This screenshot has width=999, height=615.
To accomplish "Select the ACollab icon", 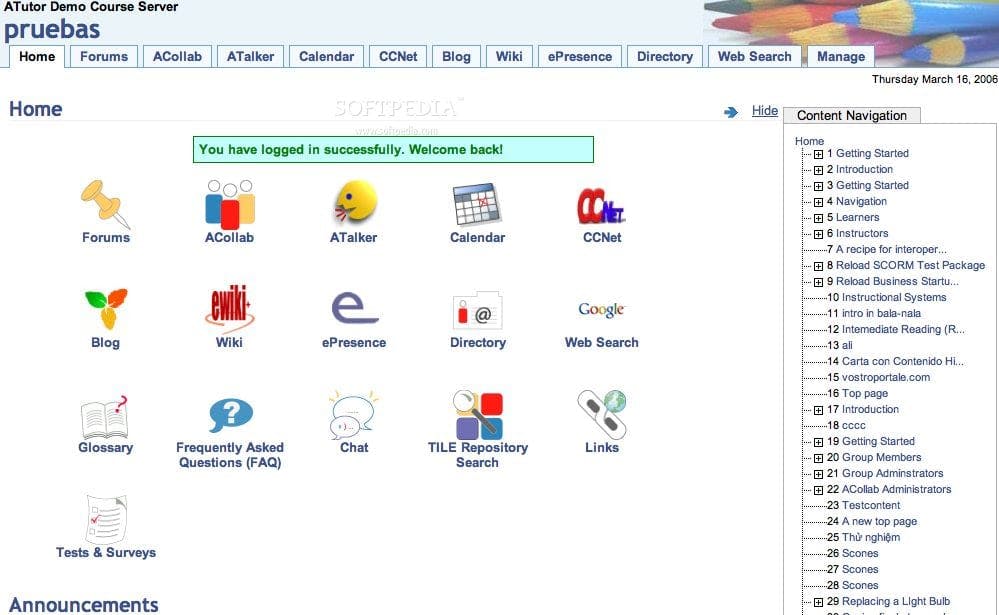I will (x=229, y=206).
